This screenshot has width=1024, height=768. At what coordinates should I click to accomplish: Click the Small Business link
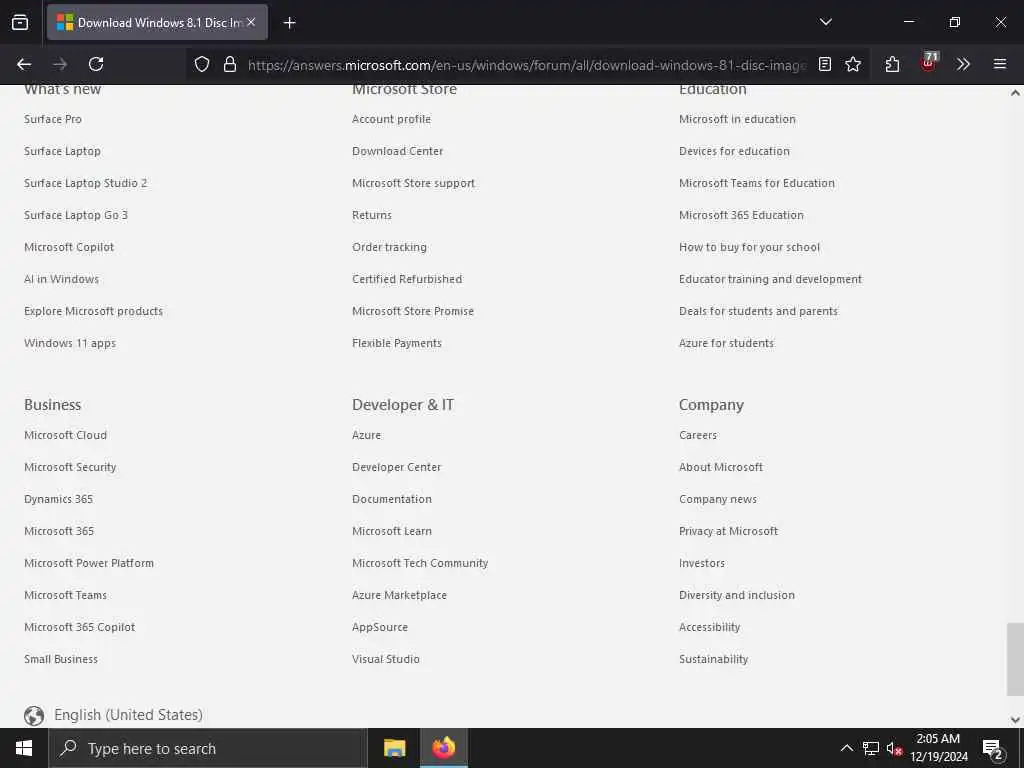(61, 659)
